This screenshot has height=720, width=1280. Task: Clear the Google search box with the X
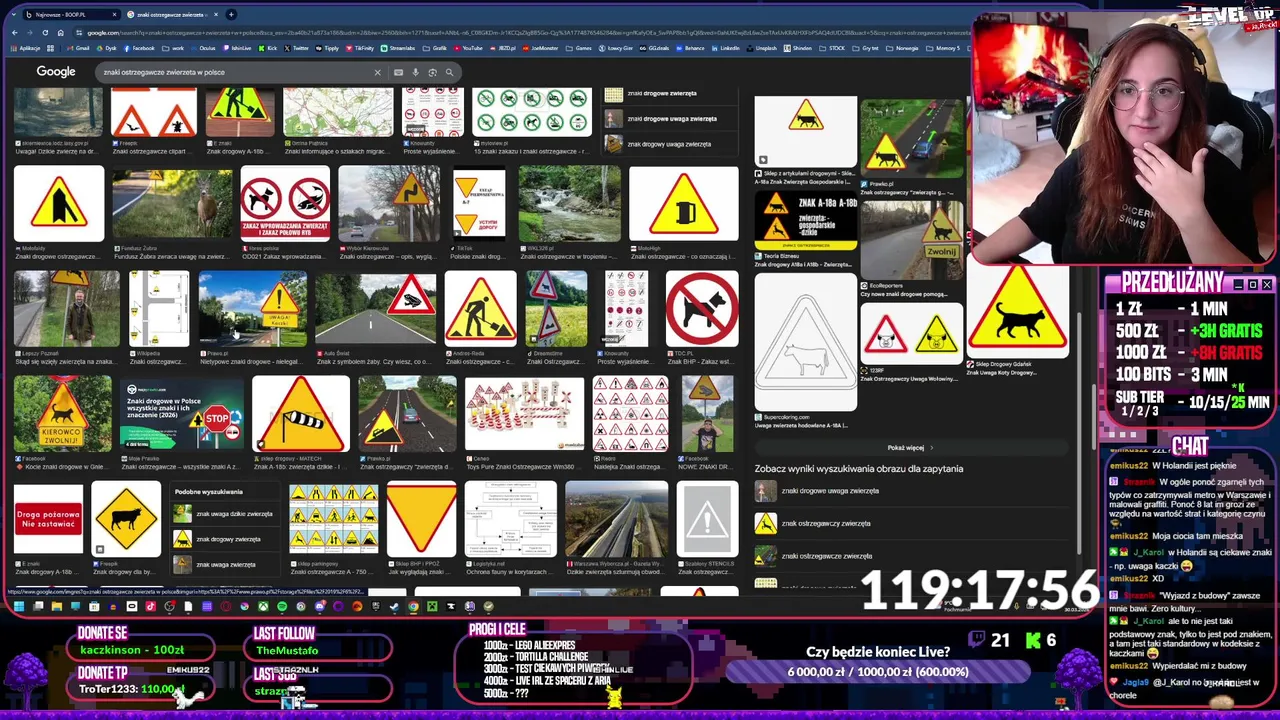click(377, 72)
